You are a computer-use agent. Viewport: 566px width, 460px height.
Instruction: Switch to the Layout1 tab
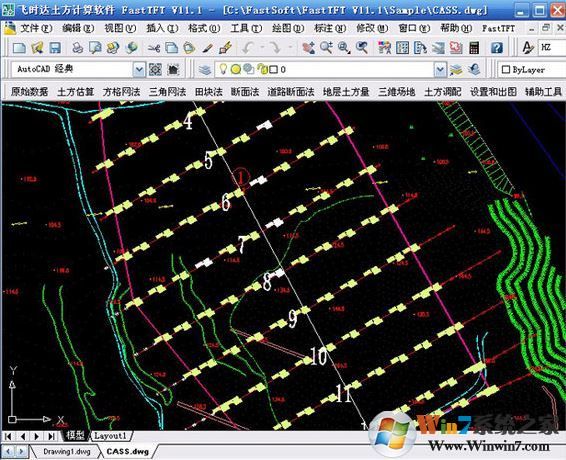[110, 436]
